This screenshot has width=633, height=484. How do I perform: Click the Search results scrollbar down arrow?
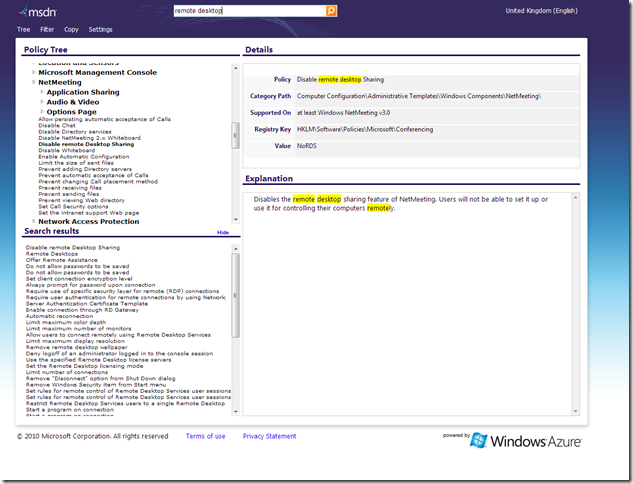(x=236, y=412)
